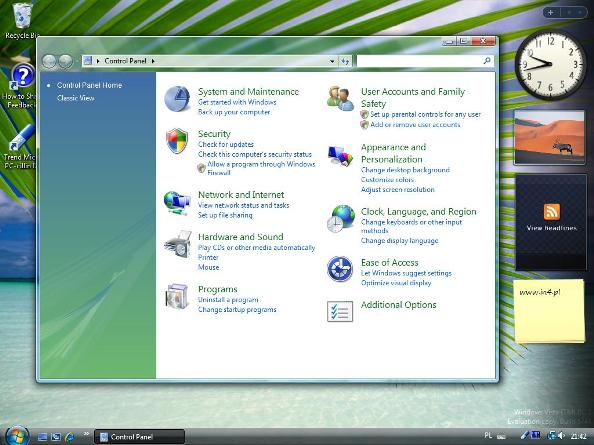Viewport: 594px width, 445px height.
Task: Click the Refresh button beside address bar
Action: (345, 61)
